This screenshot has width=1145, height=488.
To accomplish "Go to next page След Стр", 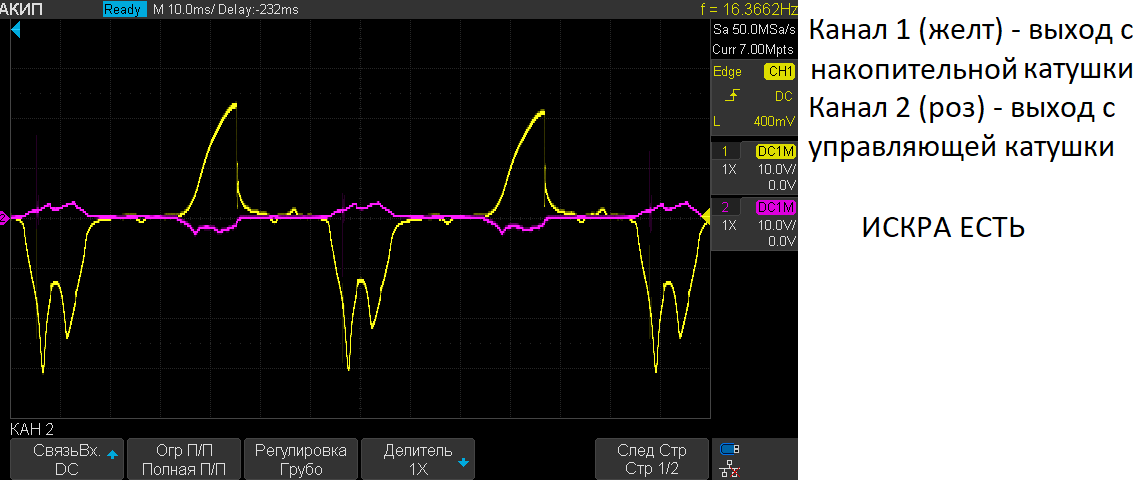I will (x=652, y=459).
